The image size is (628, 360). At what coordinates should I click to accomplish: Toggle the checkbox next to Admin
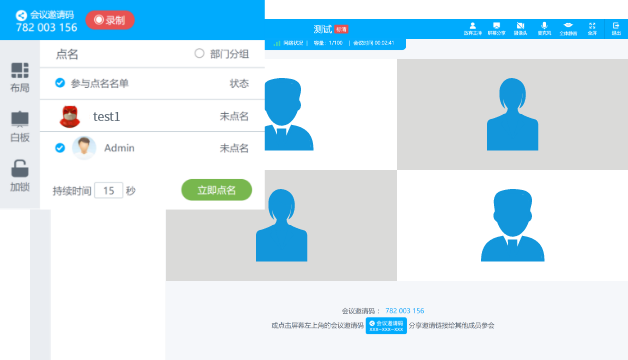coord(60,148)
